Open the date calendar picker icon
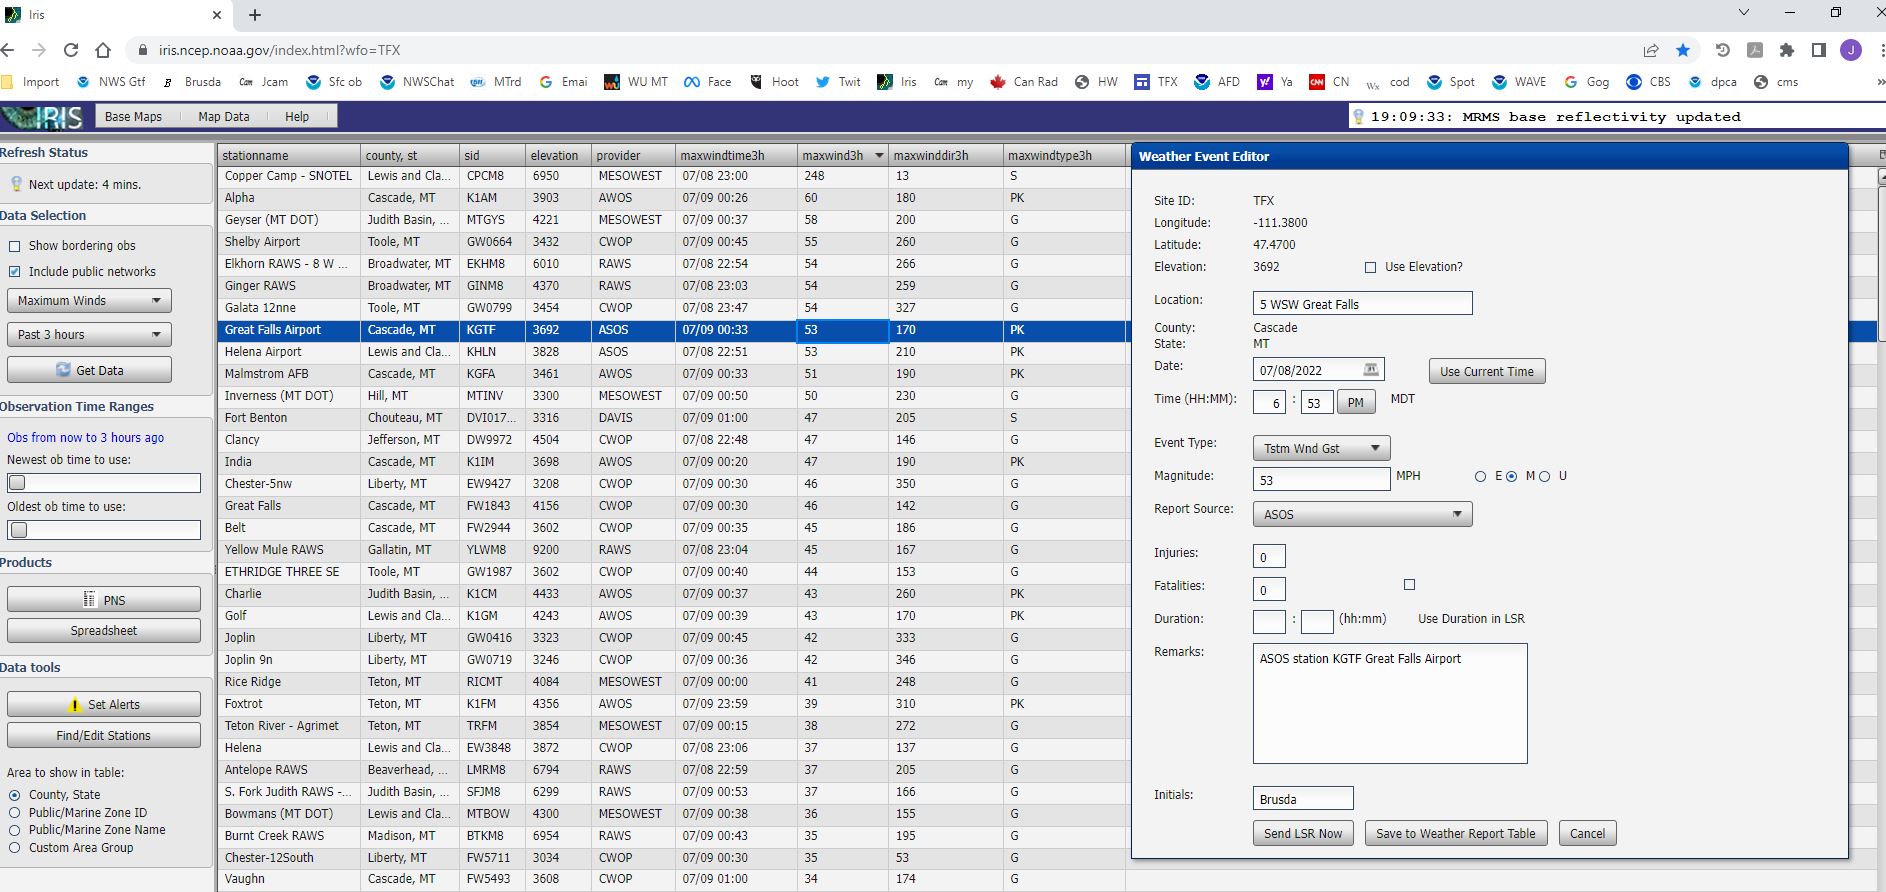Viewport: 1886px width, 892px height. point(1371,370)
